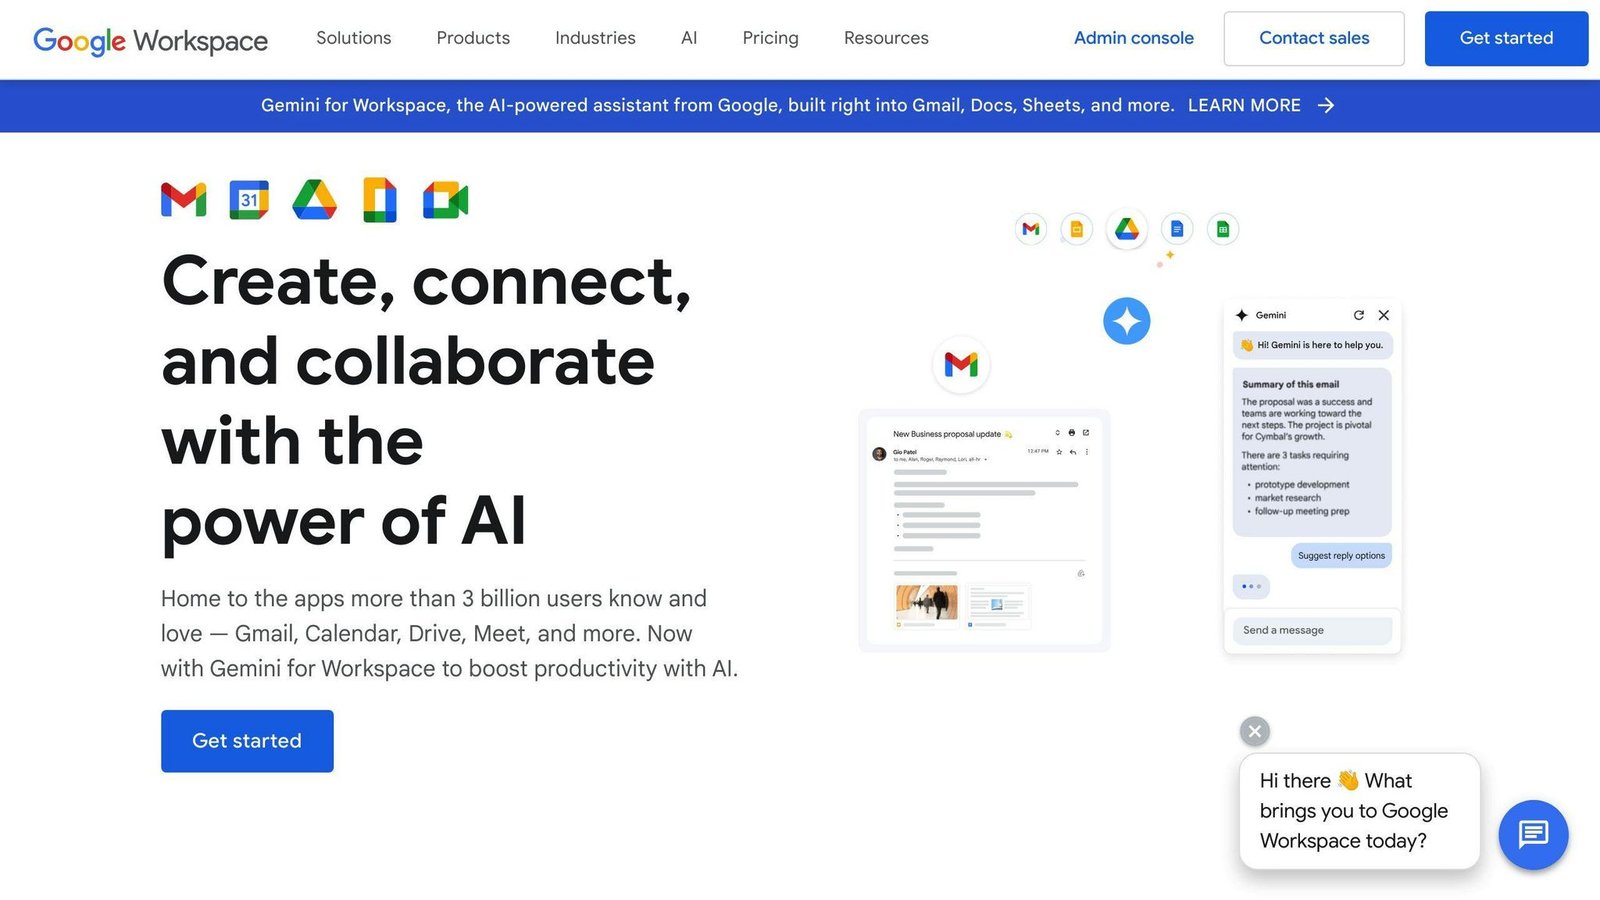Click the Google Workspace logo
The image size is (1600, 900).
[x=150, y=40]
